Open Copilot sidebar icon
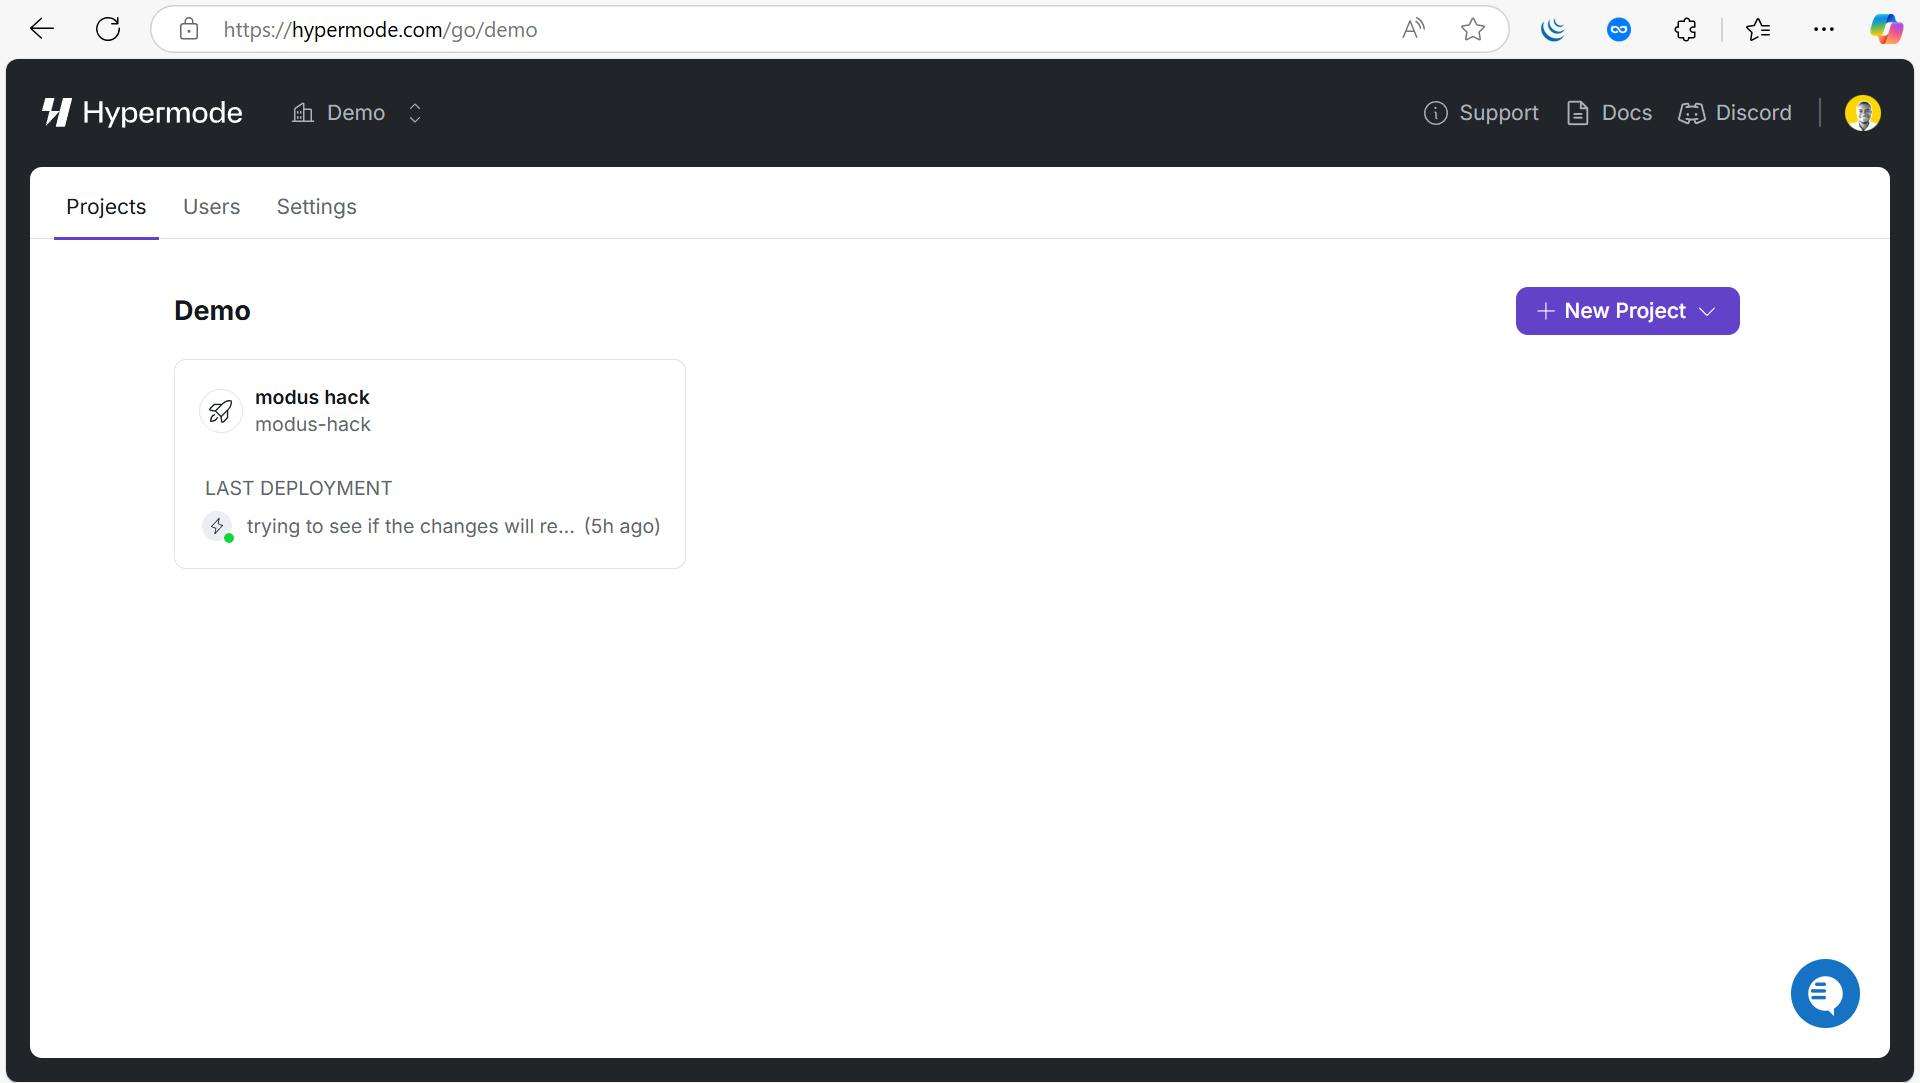Viewport: 1920px width, 1083px height. pyautogui.click(x=1886, y=29)
